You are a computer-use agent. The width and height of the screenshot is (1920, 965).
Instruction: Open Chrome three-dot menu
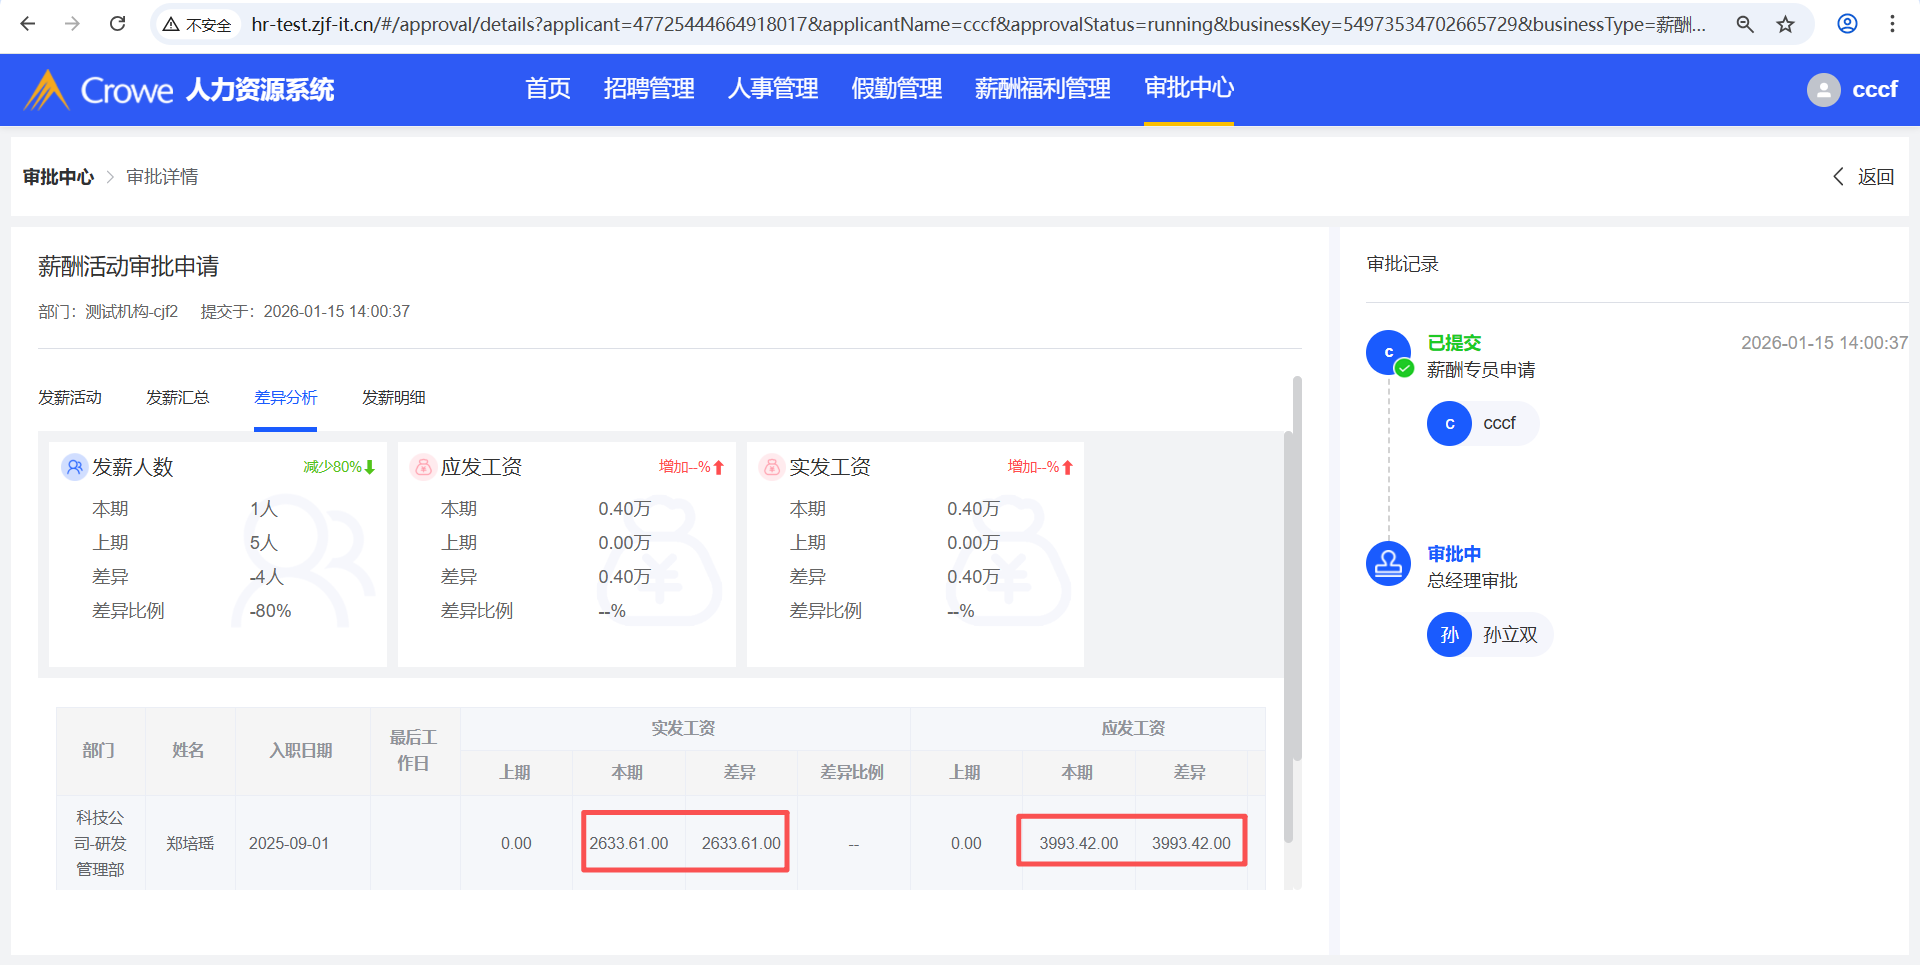pos(1892,24)
